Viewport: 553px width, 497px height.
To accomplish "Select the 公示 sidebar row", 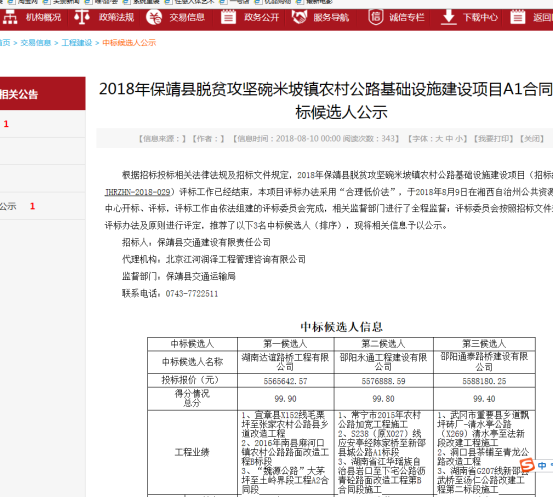I will [42, 206].
